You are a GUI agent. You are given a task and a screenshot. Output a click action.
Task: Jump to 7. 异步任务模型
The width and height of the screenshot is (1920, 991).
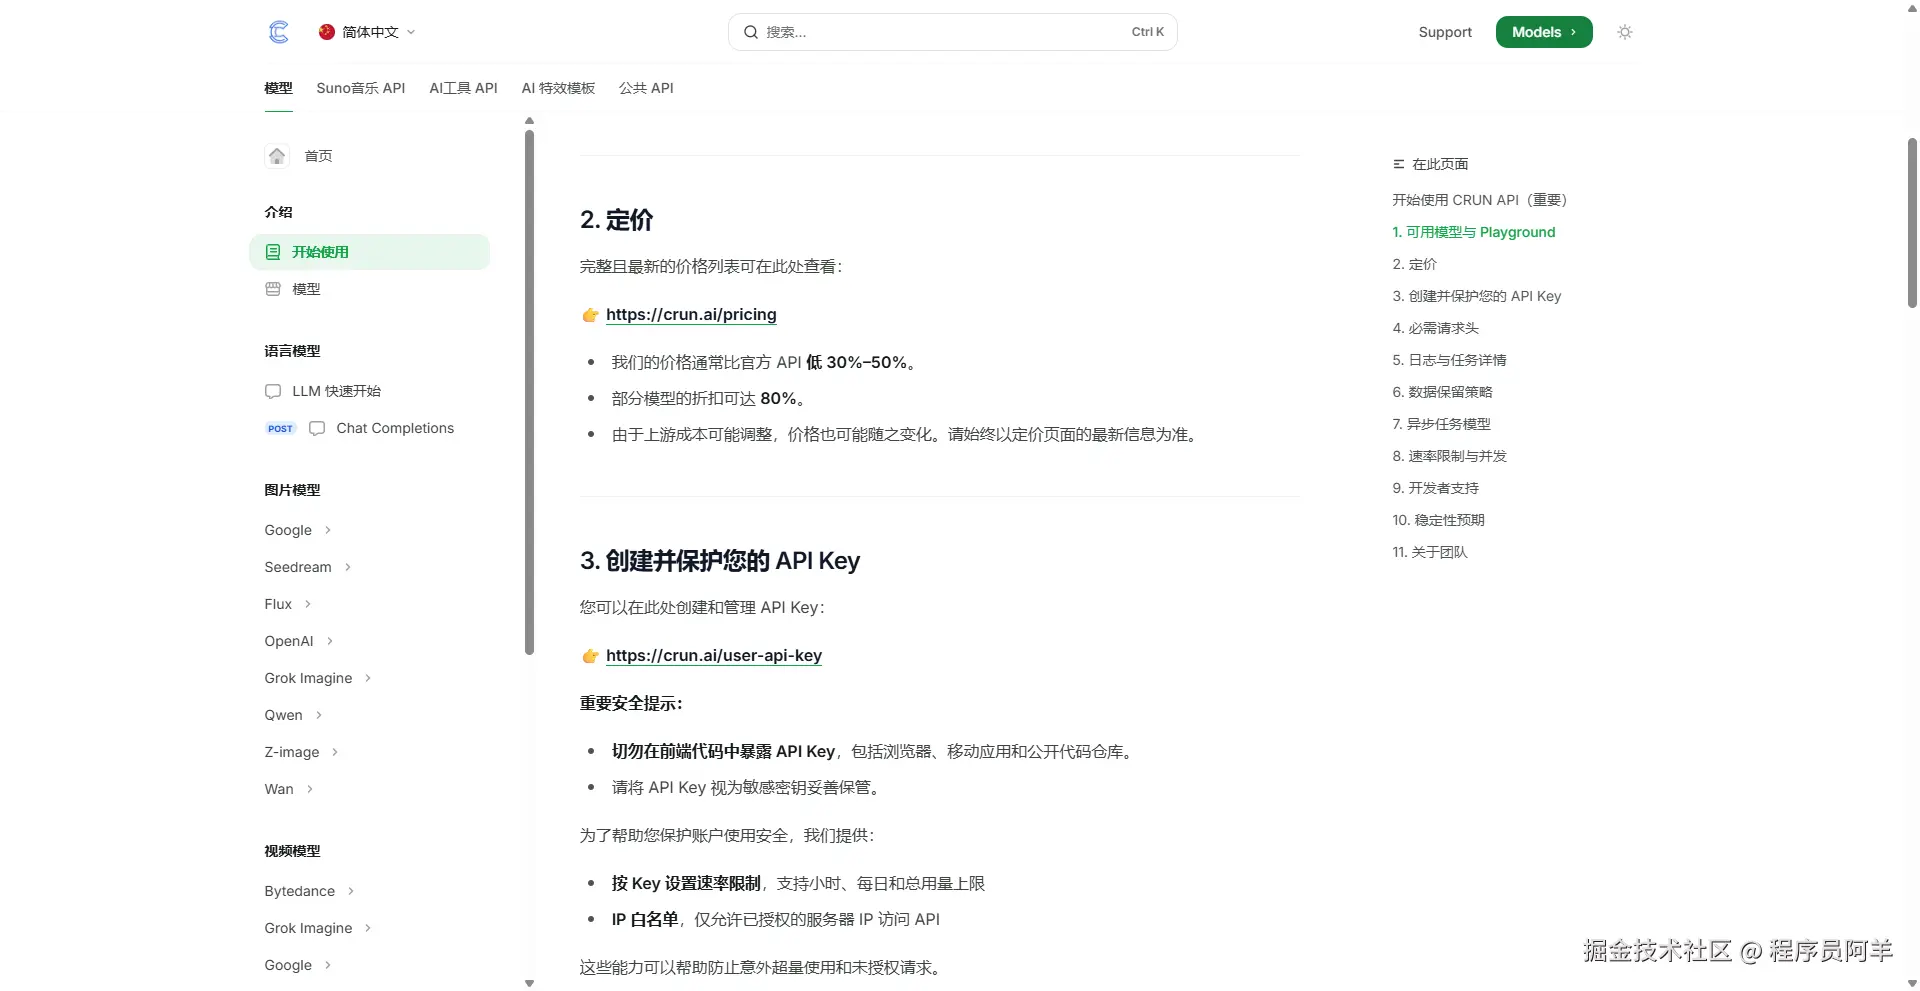(1442, 424)
